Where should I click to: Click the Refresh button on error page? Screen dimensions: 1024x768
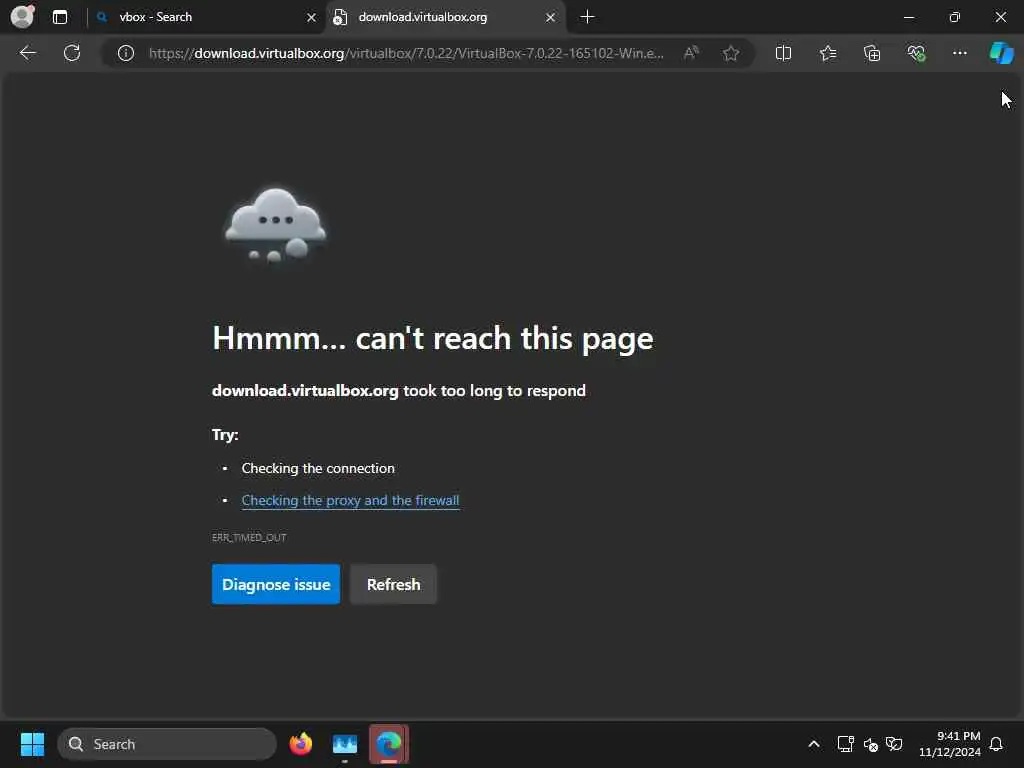tap(393, 584)
